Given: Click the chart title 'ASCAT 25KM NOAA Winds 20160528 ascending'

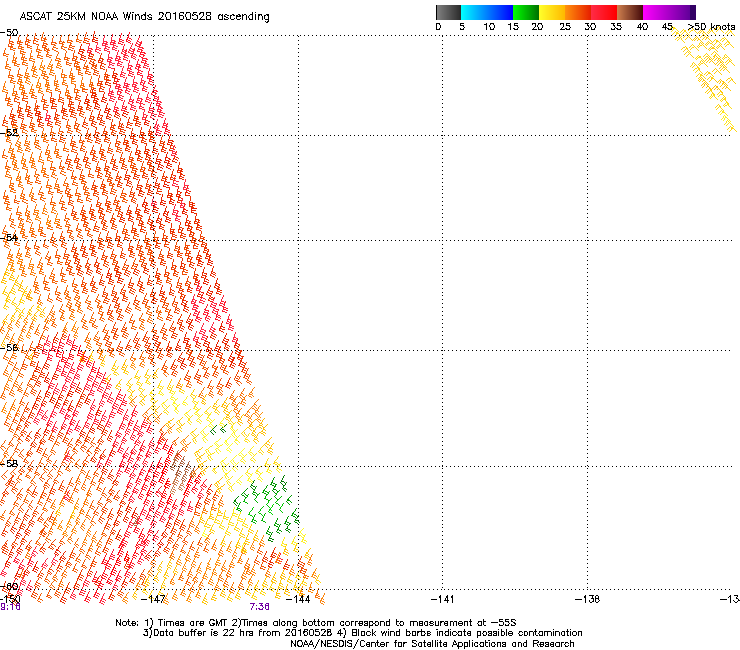Looking at the screenshot, I should 144,17.
